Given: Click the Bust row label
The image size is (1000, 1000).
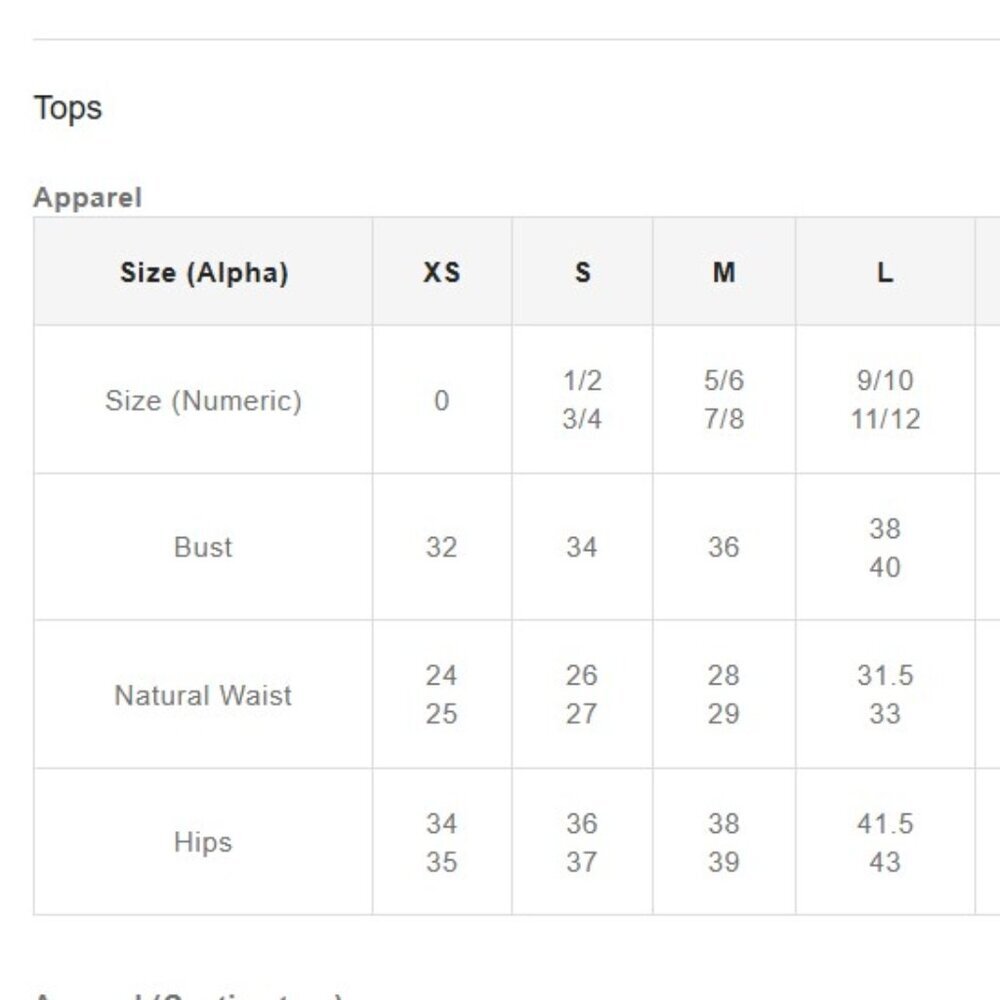Looking at the screenshot, I should point(203,547).
